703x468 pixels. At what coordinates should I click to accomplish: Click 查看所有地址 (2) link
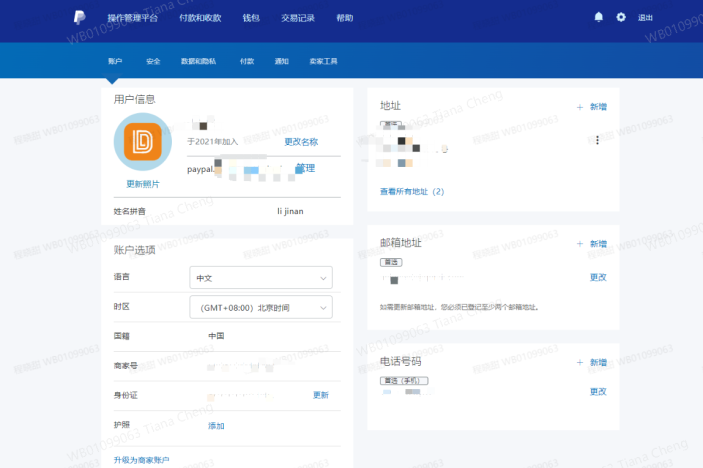tap(411, 191)
